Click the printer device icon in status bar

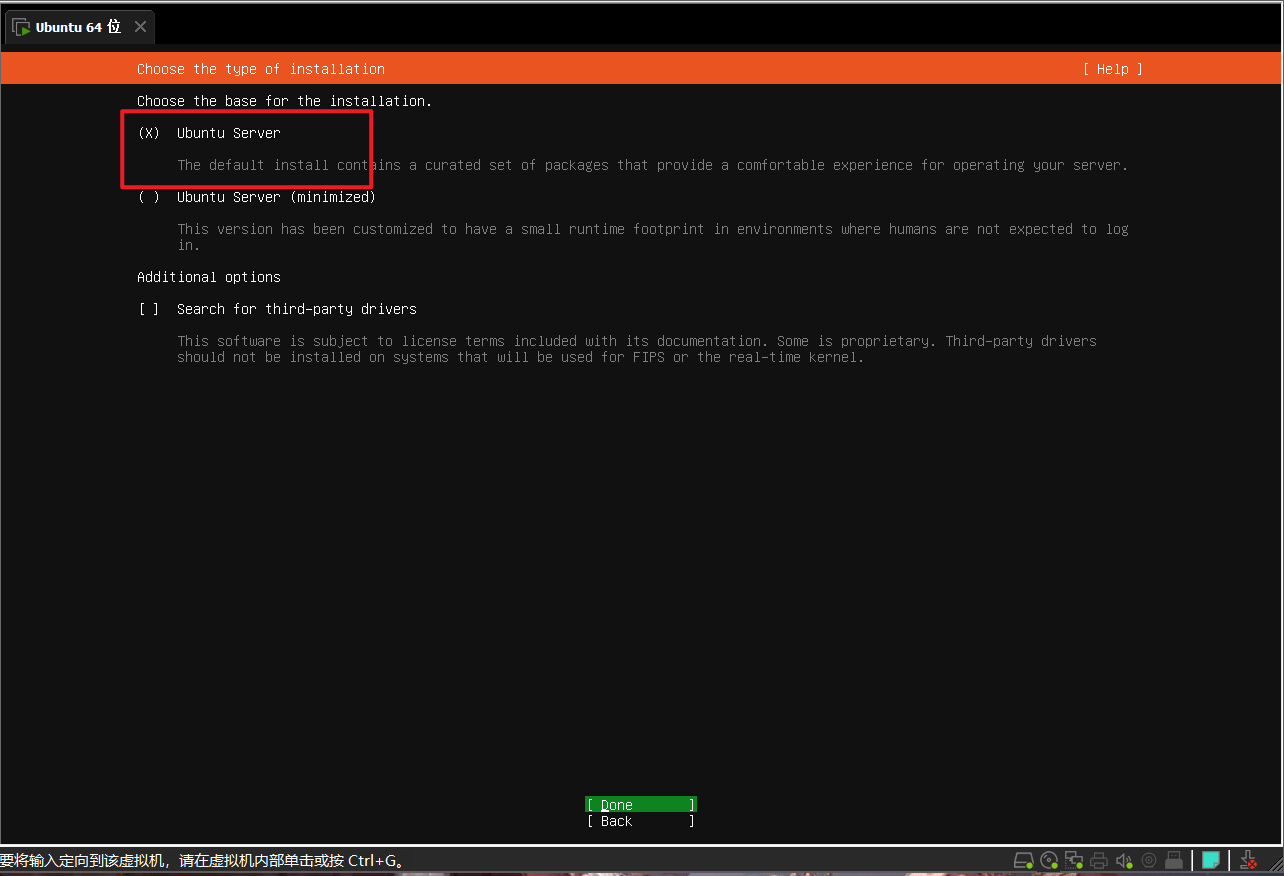1099,860
